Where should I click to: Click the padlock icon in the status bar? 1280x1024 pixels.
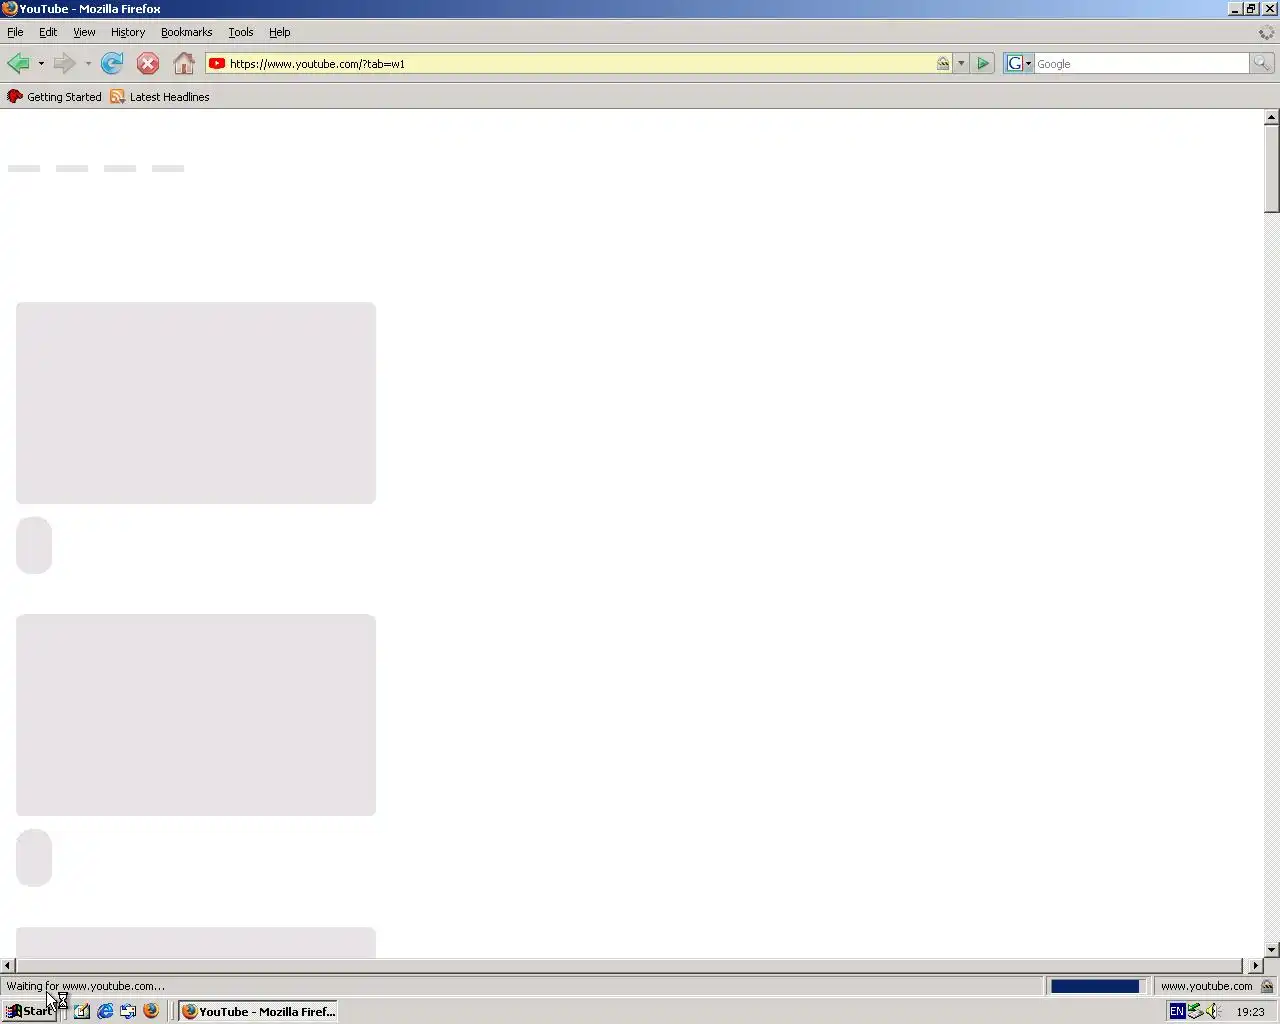1267,986
